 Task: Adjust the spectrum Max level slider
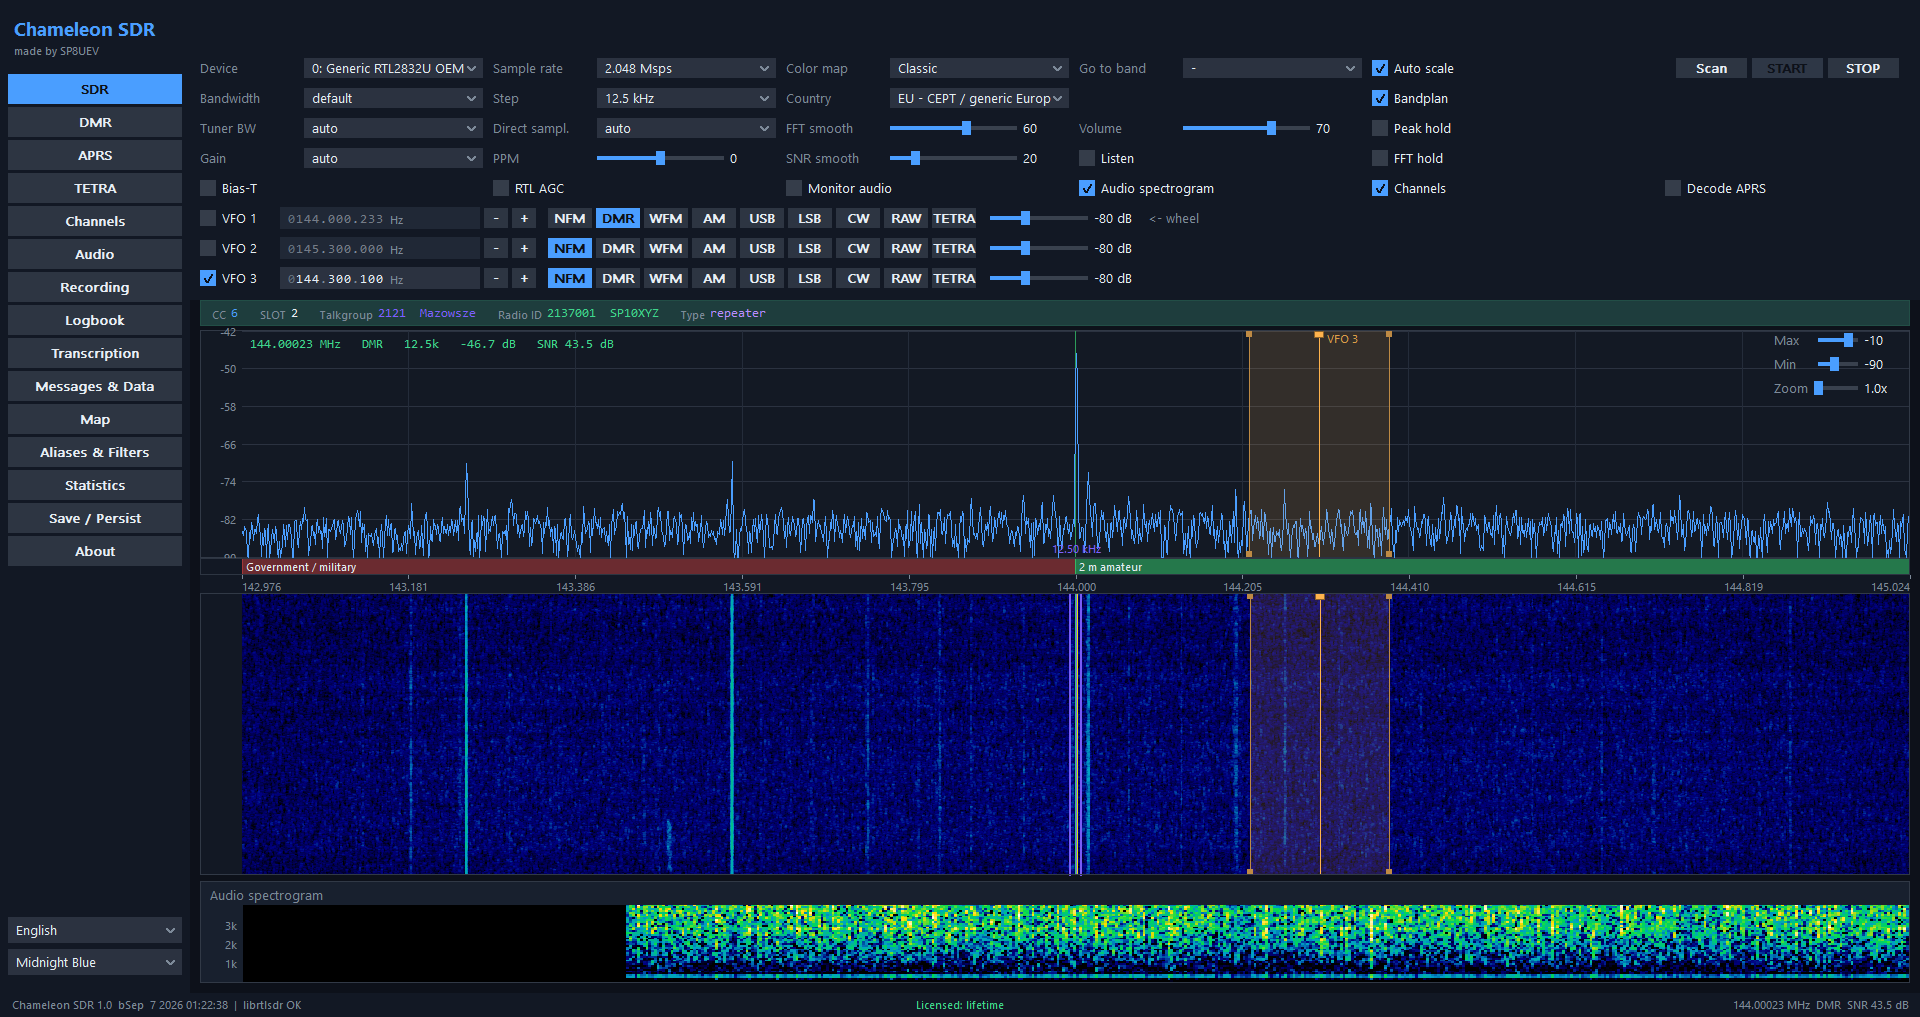coord(1838,340)
